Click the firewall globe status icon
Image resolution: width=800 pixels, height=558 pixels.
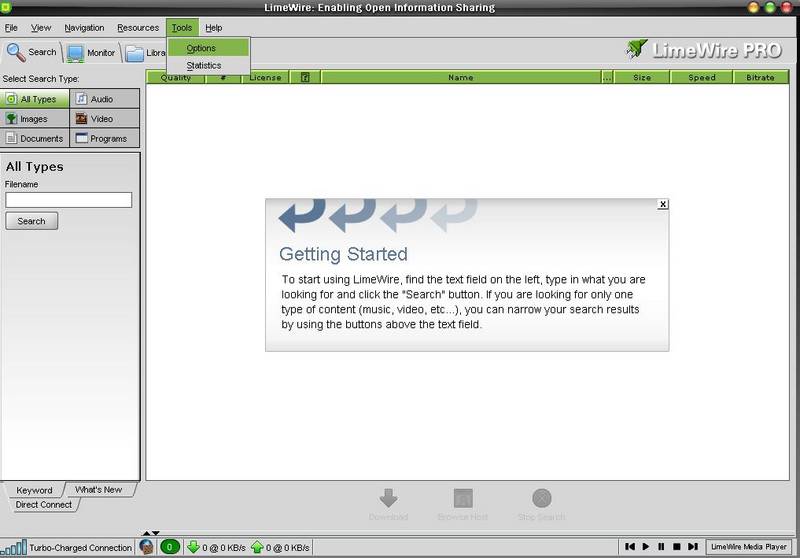[x=146, y=547]
